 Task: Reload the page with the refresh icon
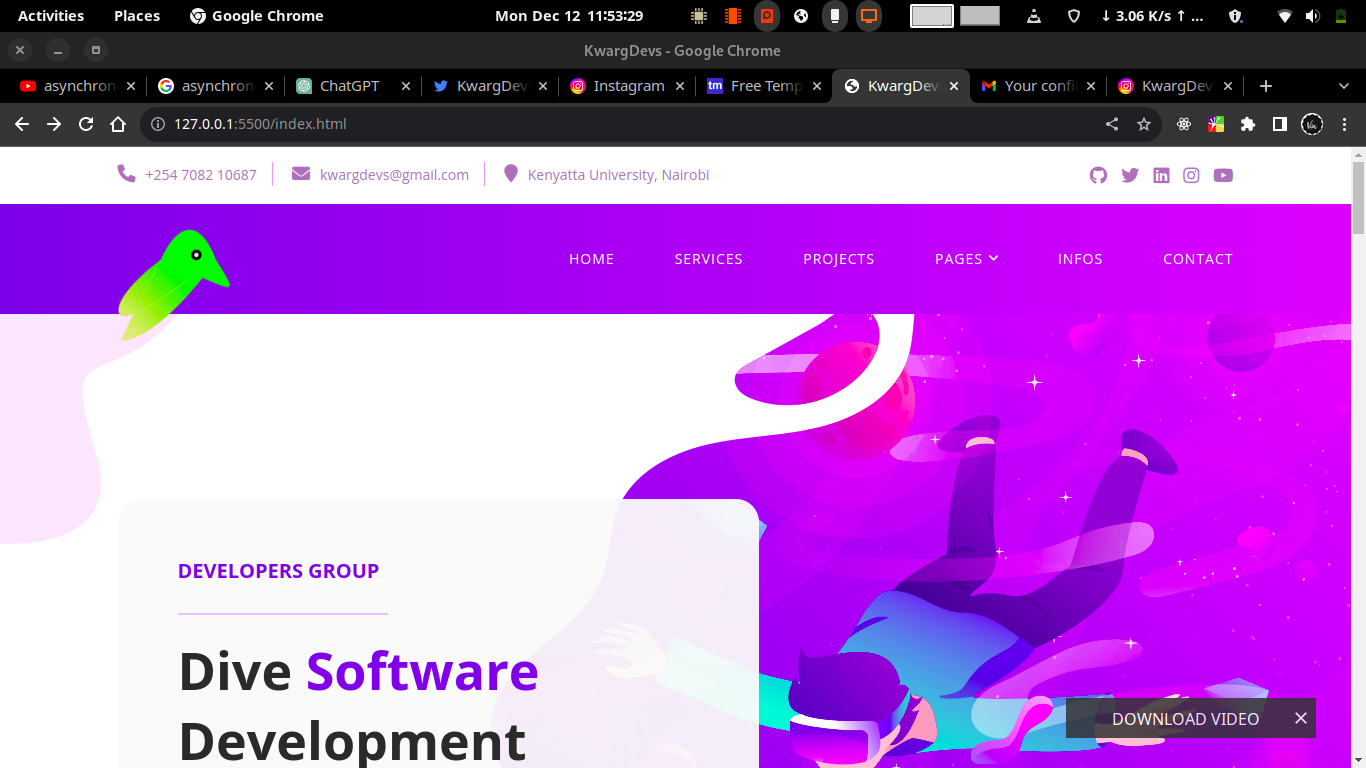tap(86, 124)
